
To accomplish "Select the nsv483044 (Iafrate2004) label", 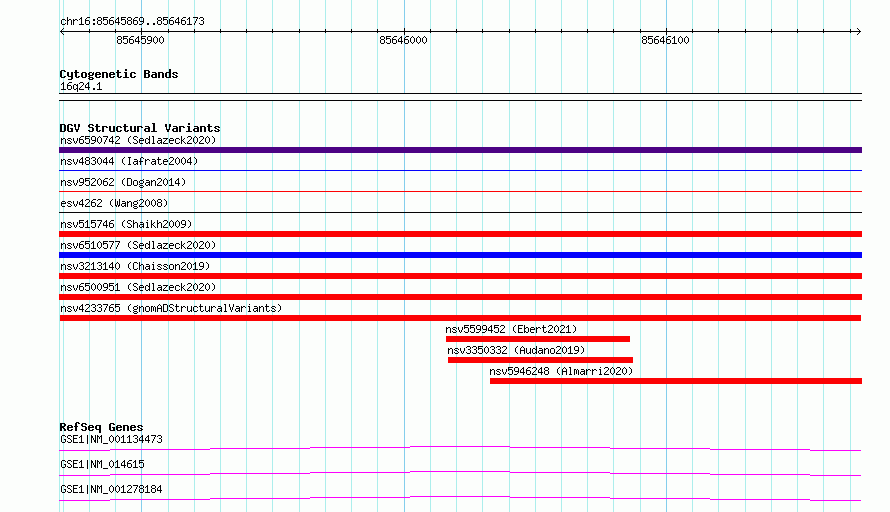I will coord(129,161).
